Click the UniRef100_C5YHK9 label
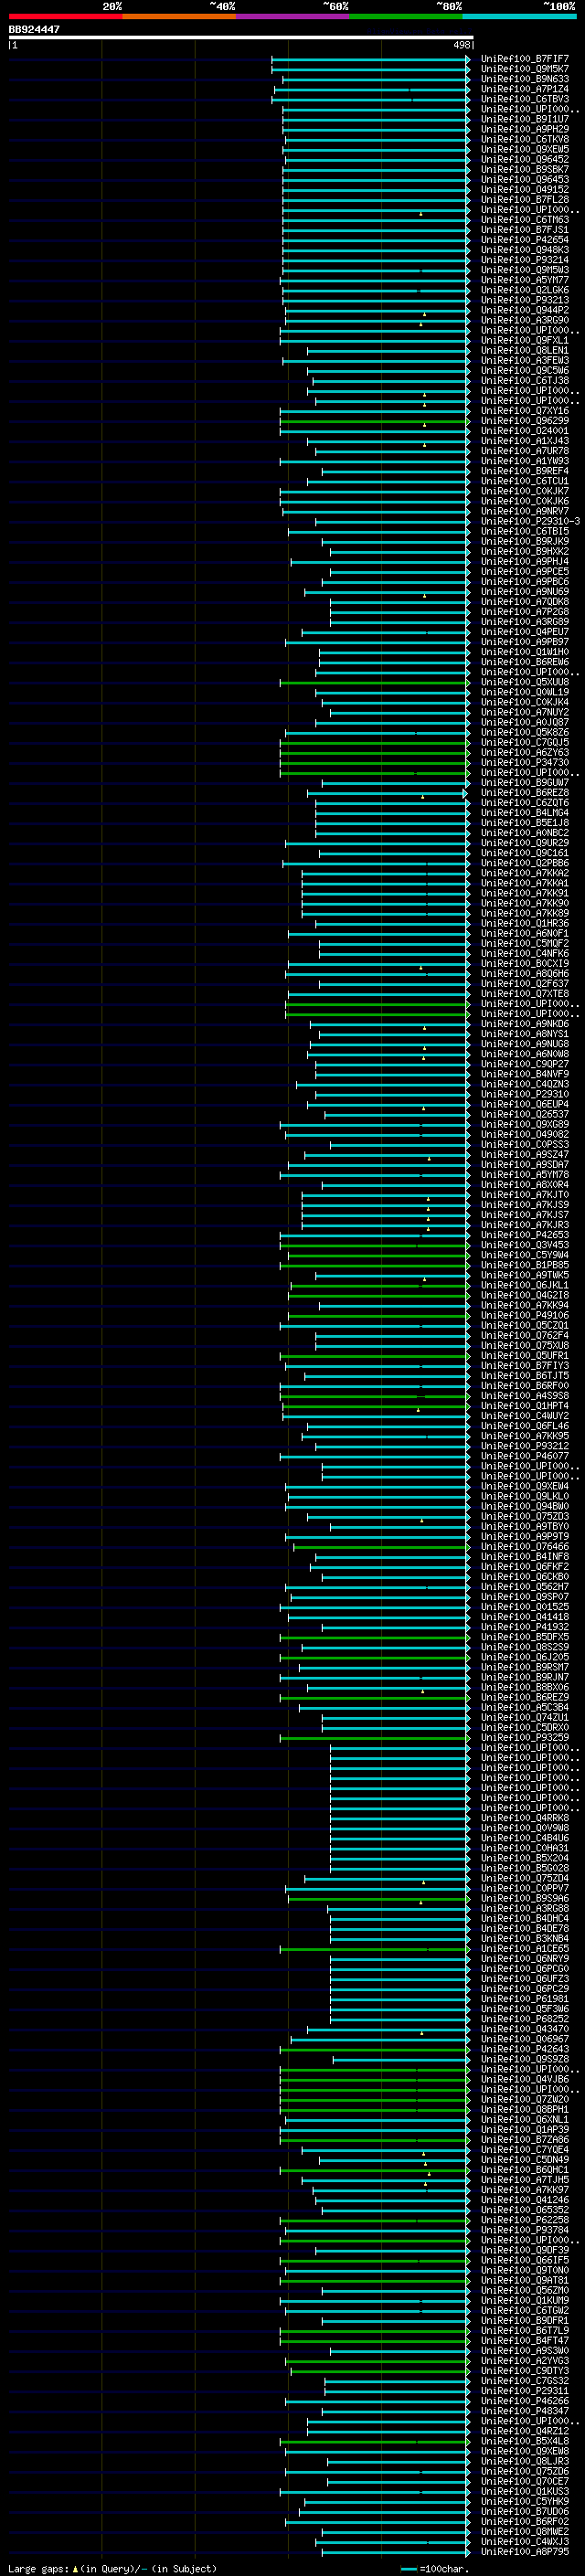Screen dimensions: 585x2576 coord(525,2502)
